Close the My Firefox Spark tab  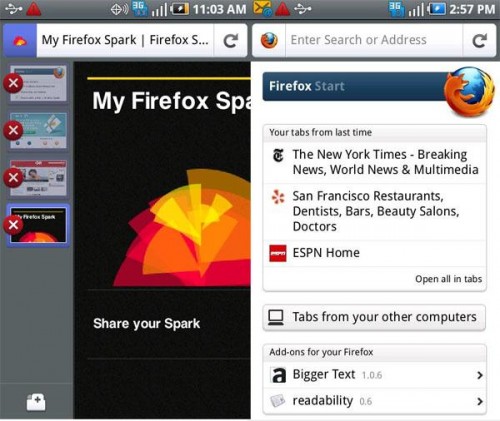coord(13,225)
